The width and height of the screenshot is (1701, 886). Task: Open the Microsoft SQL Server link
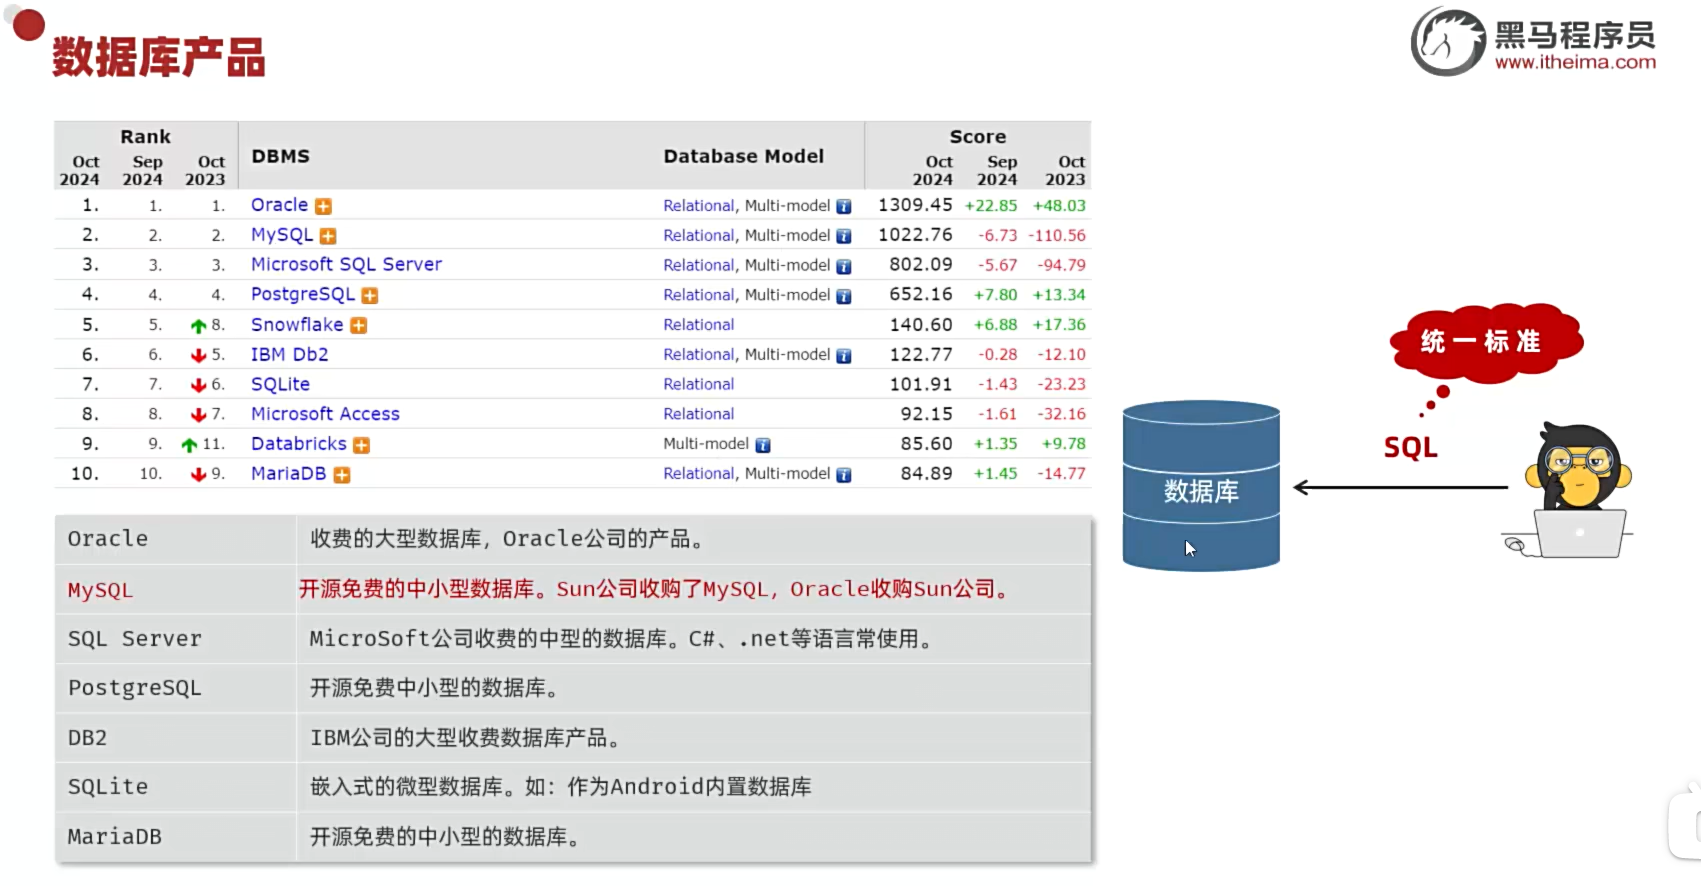pyautogui.click(x=346, y=265)
